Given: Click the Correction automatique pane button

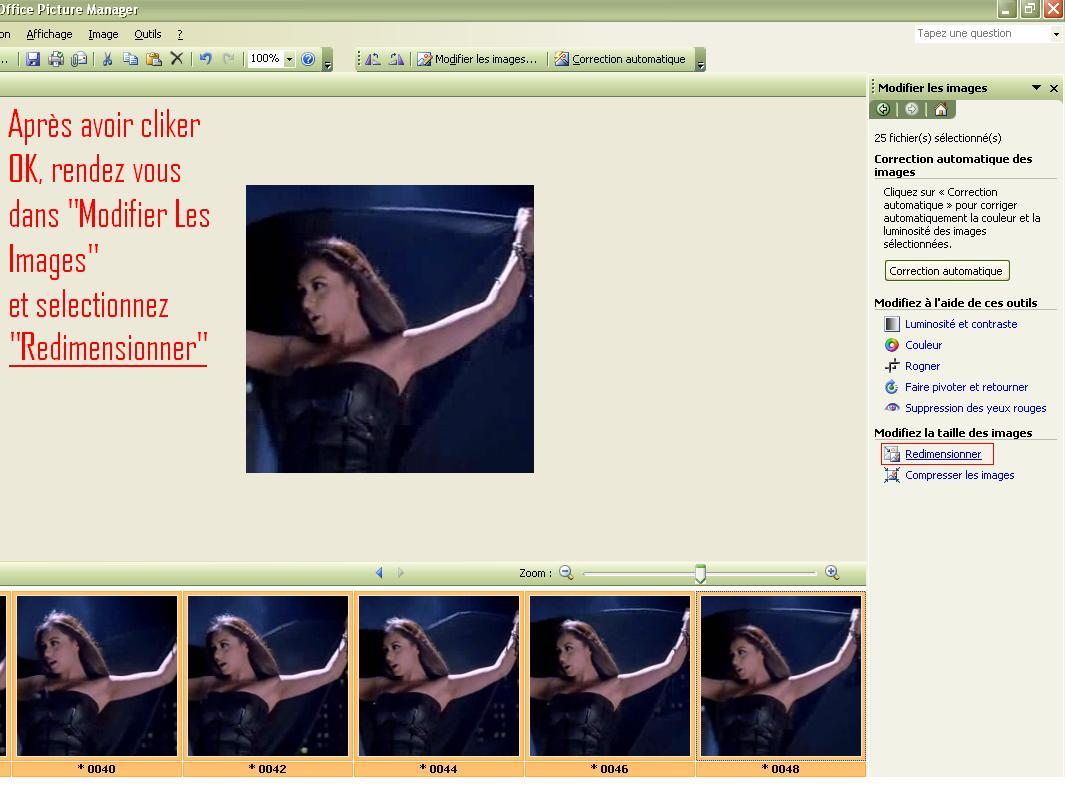Looking at the screenshot, I should (x=946, y=270).
